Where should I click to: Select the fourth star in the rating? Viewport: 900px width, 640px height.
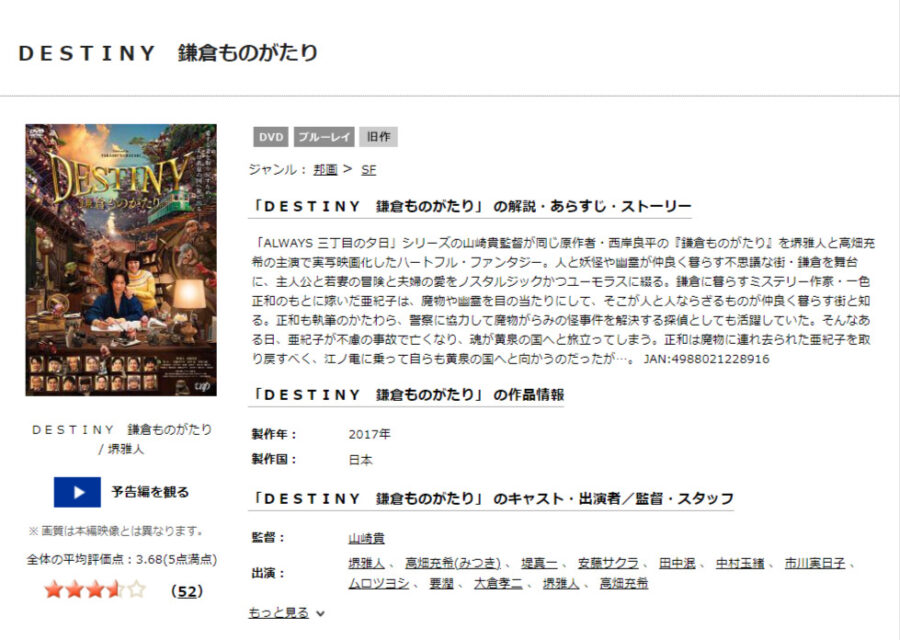(x=114, y=590)
